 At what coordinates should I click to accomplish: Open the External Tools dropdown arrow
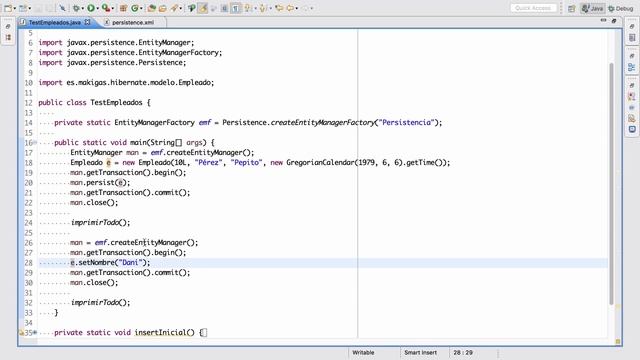click(x=113, y=8)
